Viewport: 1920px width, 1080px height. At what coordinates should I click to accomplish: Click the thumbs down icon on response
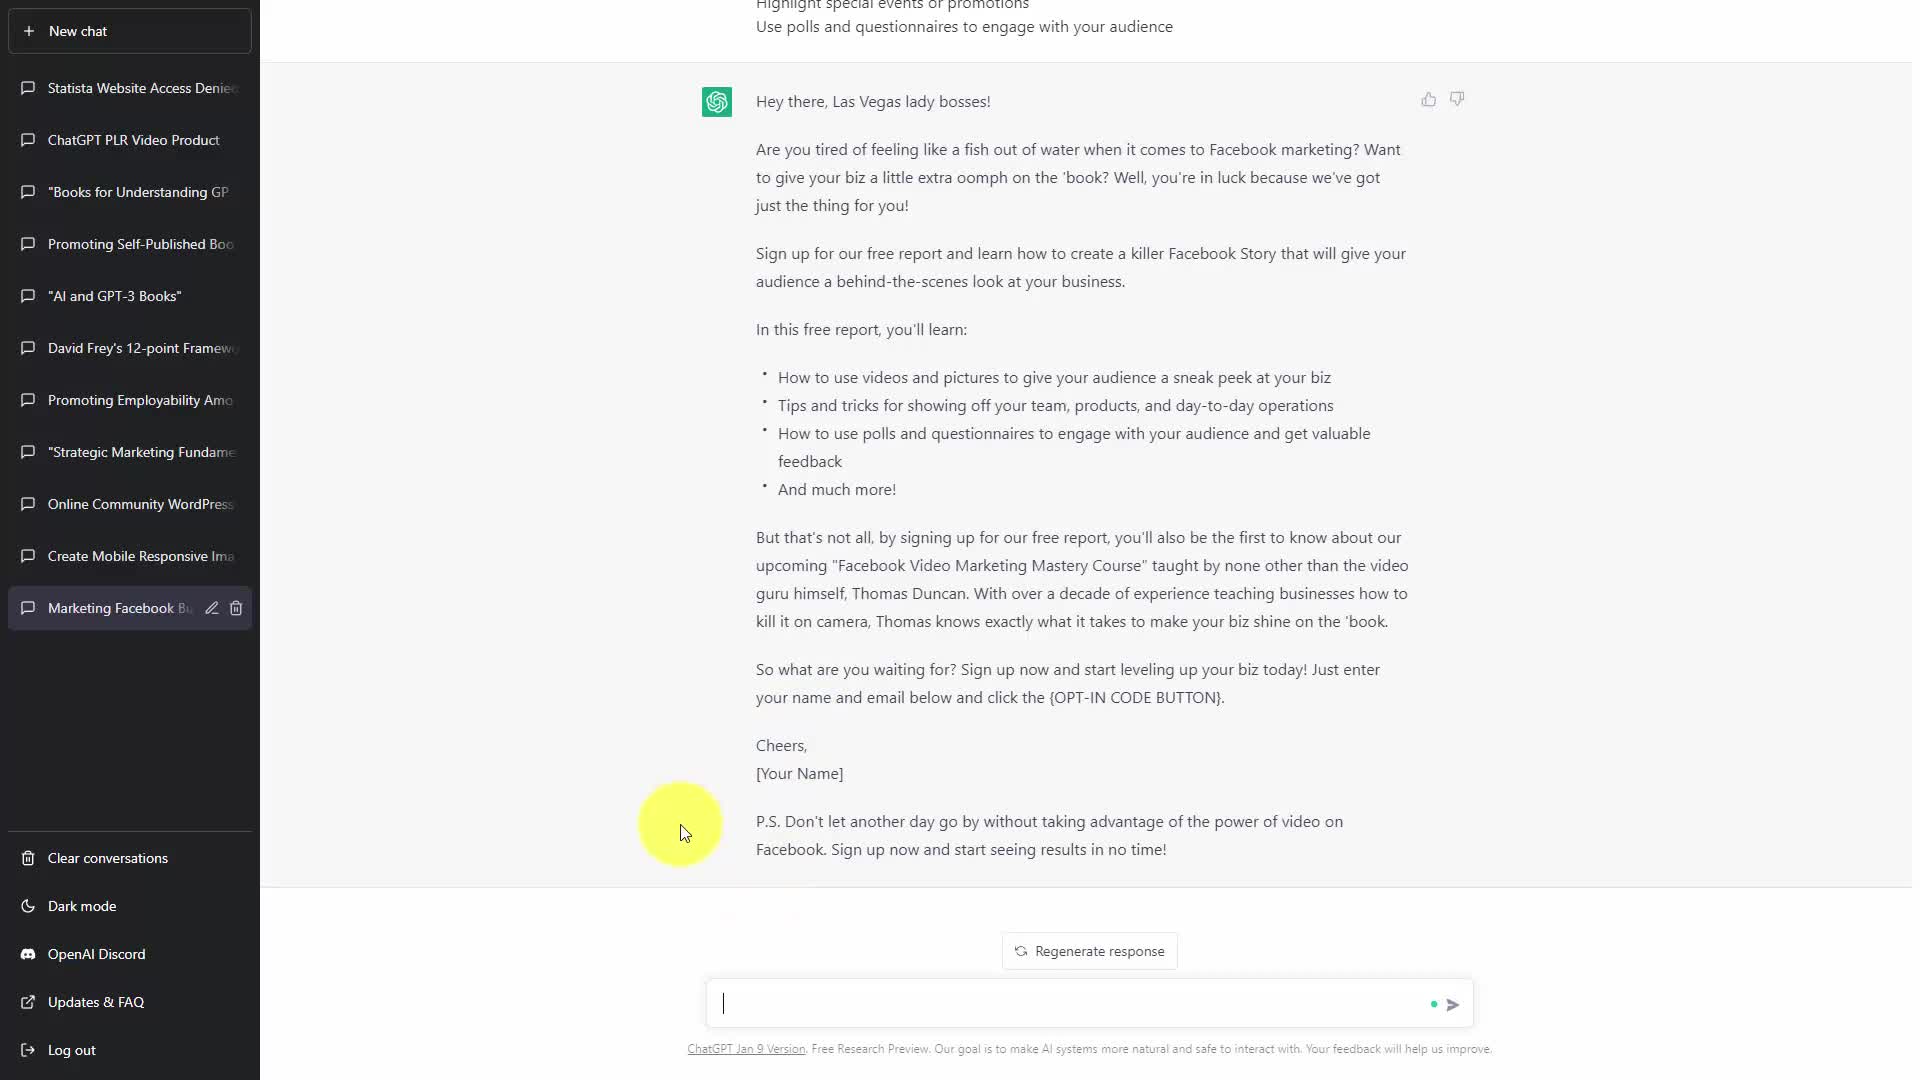[x=1457, y=99]
